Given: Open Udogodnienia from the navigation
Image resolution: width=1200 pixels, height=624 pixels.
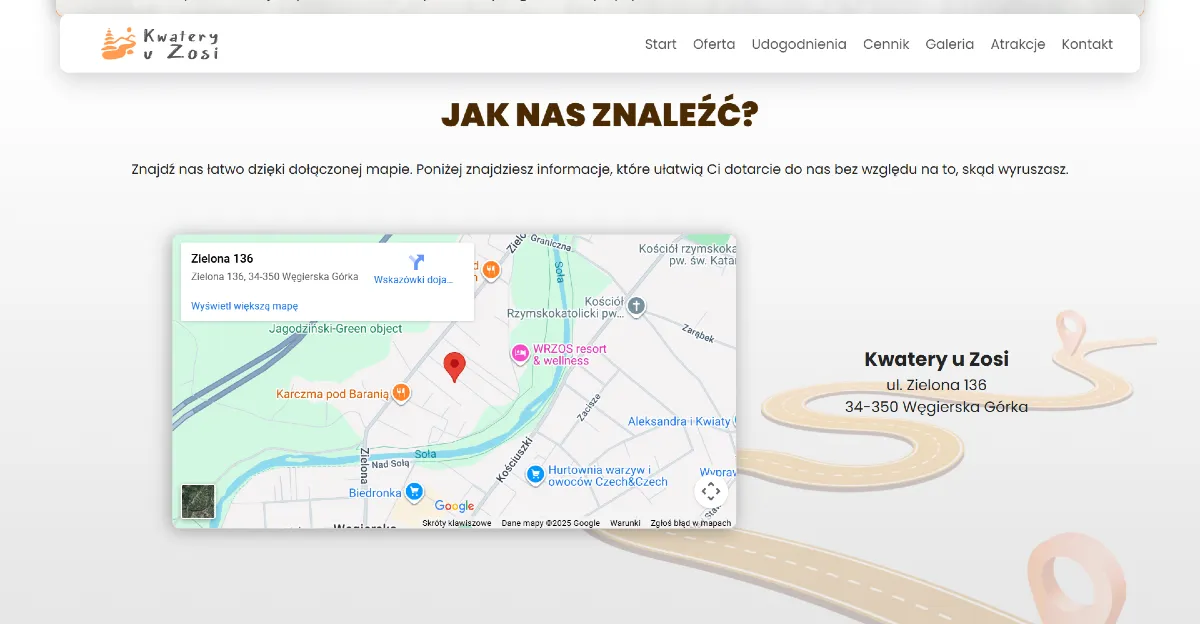Looking at the screenshot, I should [x=799, y=44].
